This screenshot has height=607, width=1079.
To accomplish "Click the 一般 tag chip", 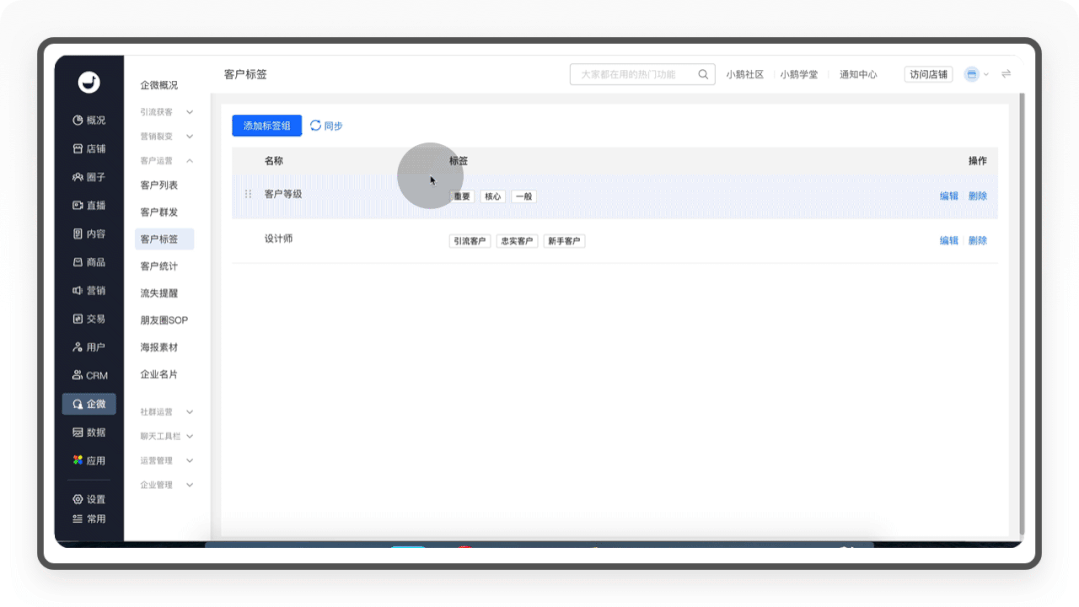I will pyautogui.click(x=524, y=196).
